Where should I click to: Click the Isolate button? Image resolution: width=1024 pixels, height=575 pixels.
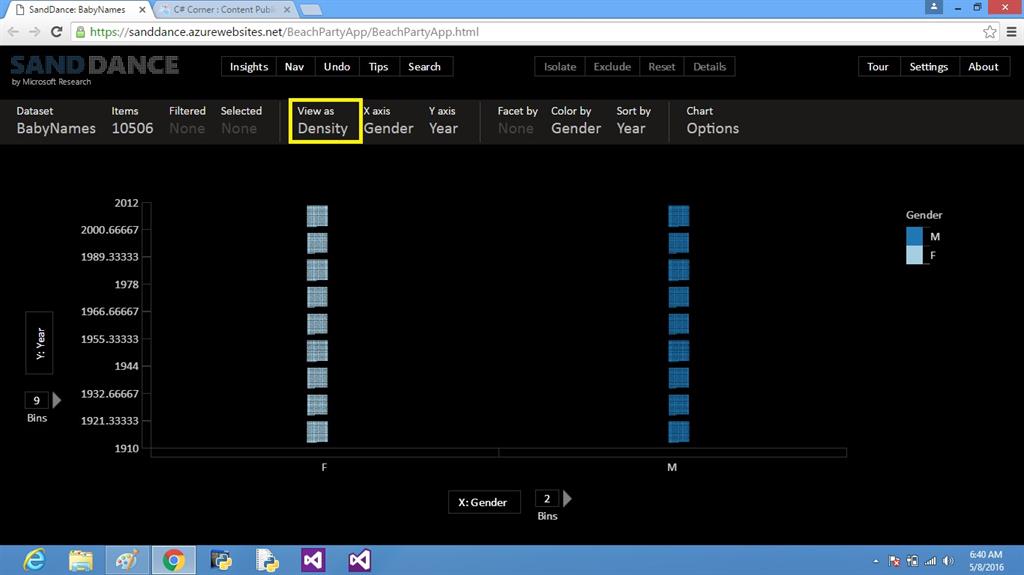coord(560,67)
